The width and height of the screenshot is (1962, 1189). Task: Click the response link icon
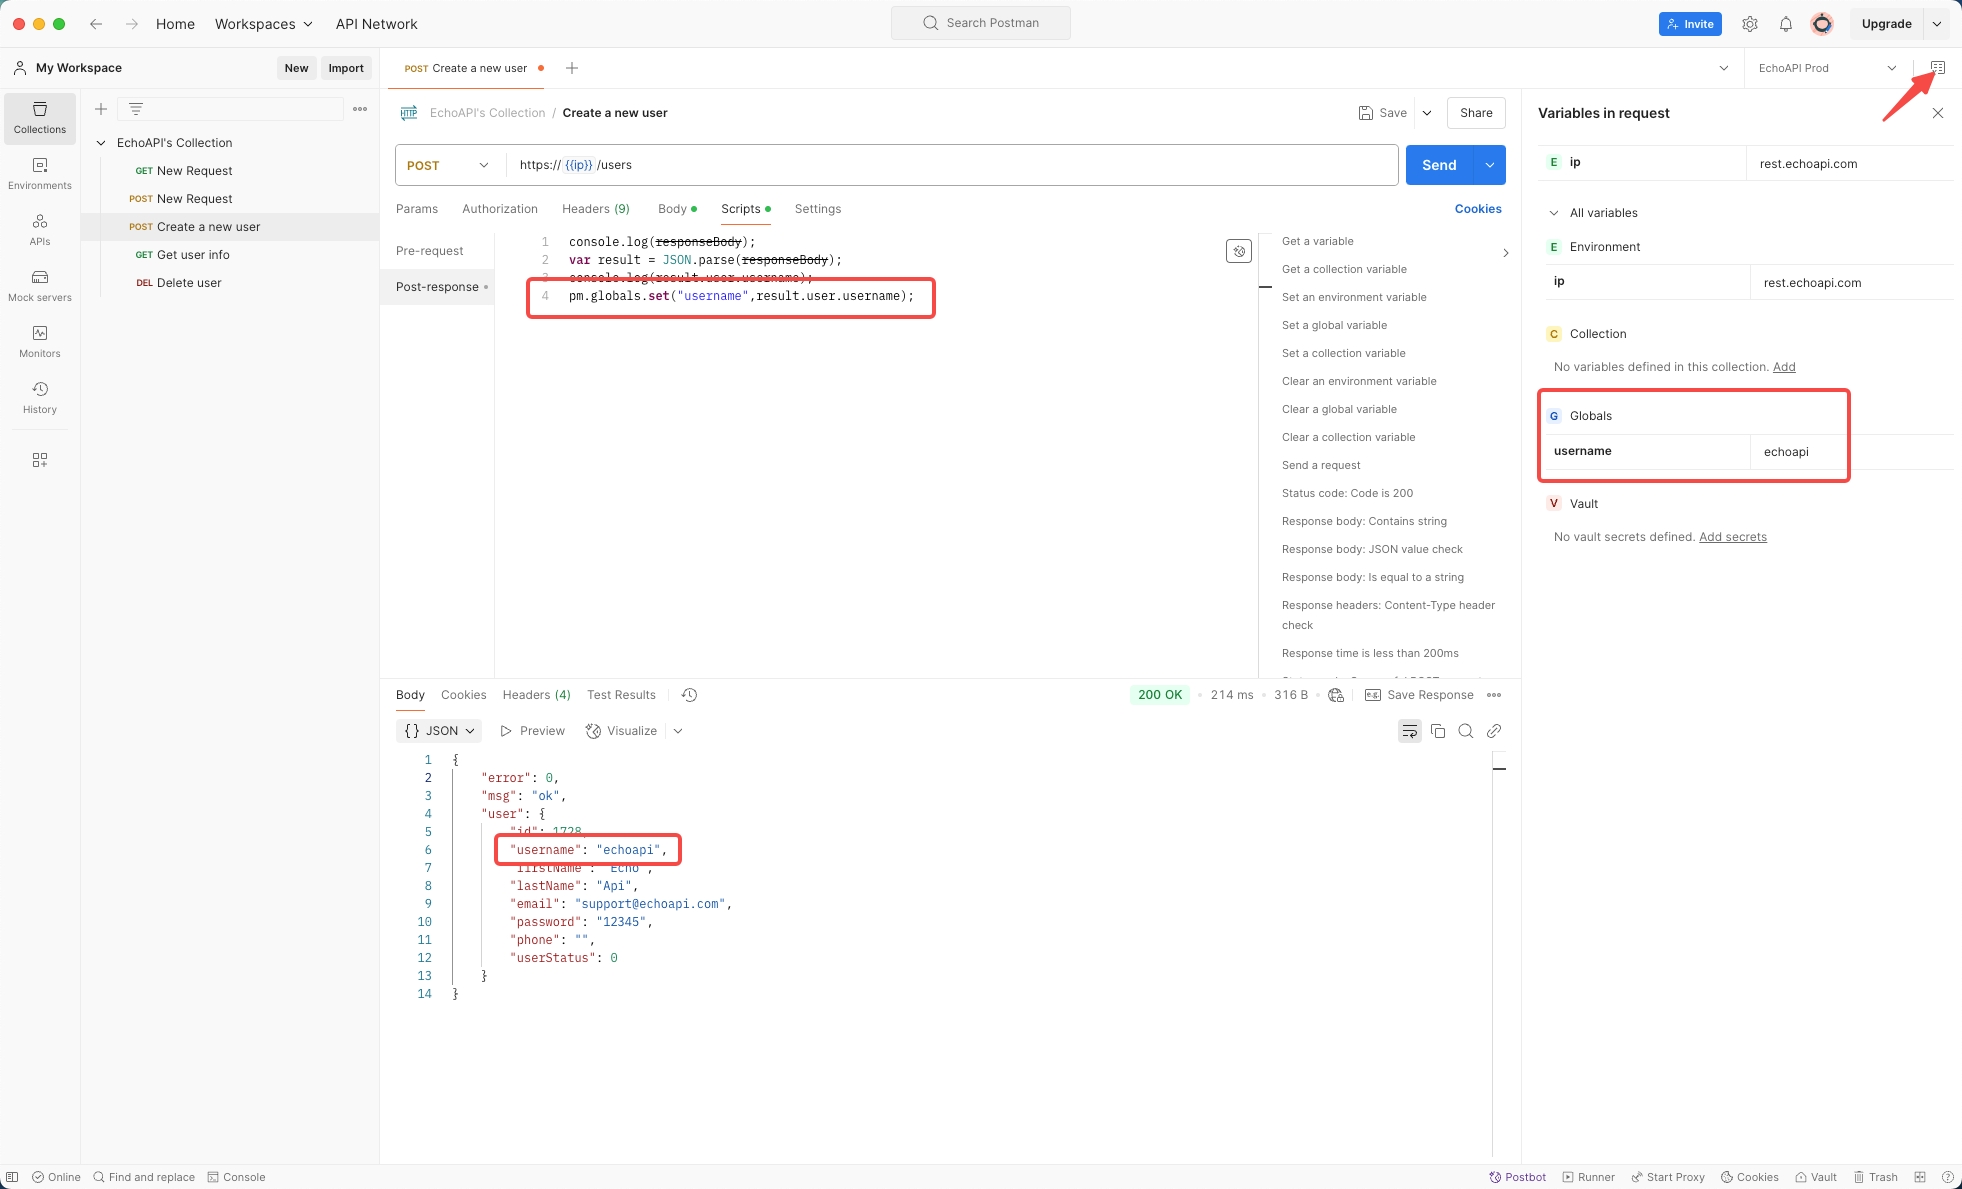1494,731
